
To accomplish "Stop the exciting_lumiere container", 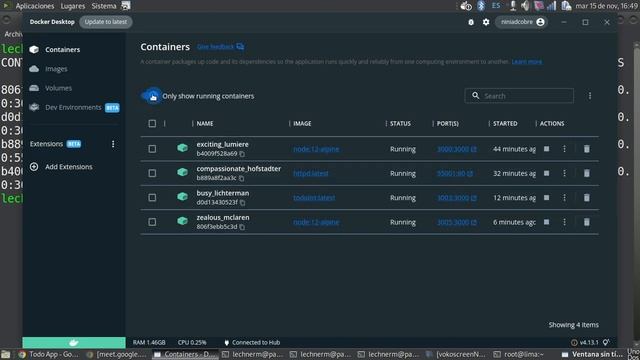I will click(547, 149).
